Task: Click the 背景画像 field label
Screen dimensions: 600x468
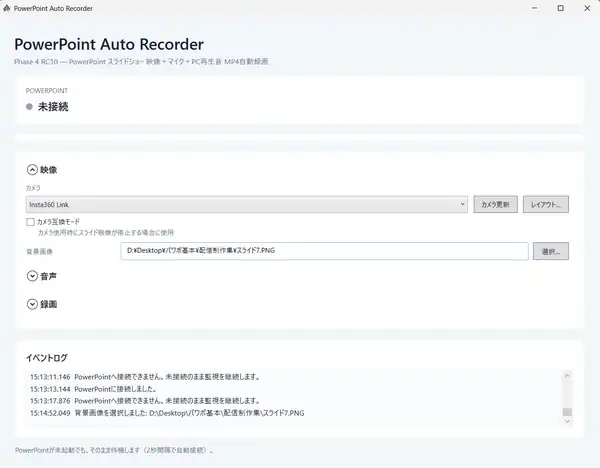Action: [39, 251]
